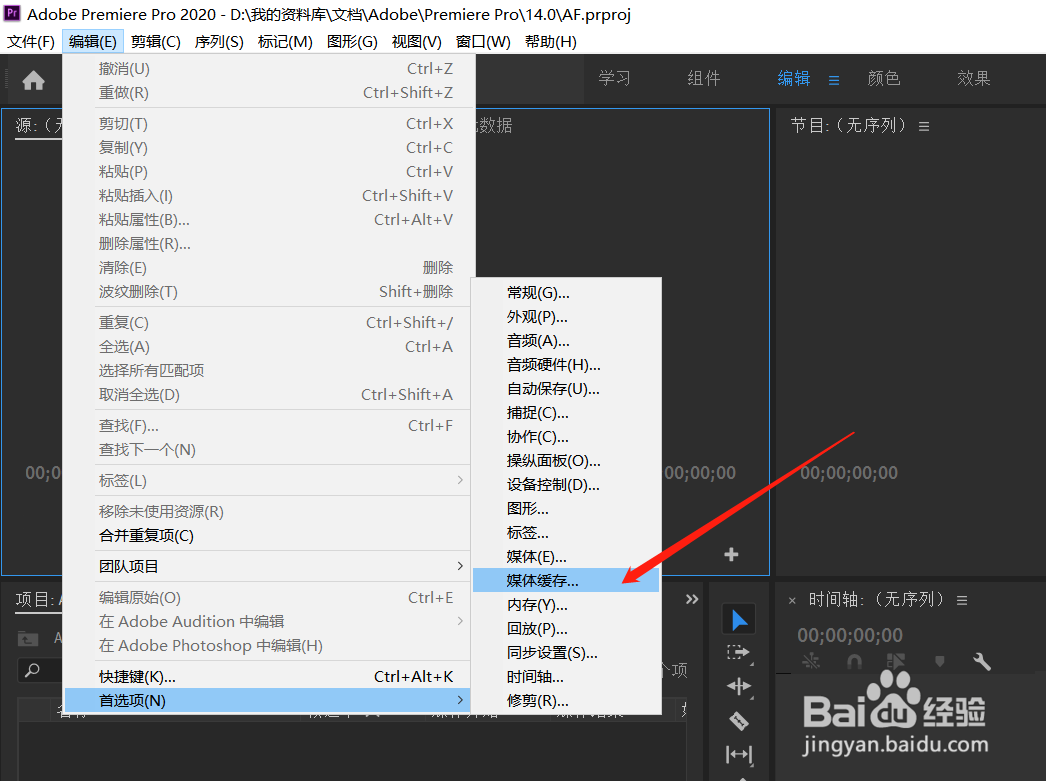Open 同步设置(S)... preferences
This screenshot has width=1046, height=781.
pyautogui.click(x=566, y=652)
